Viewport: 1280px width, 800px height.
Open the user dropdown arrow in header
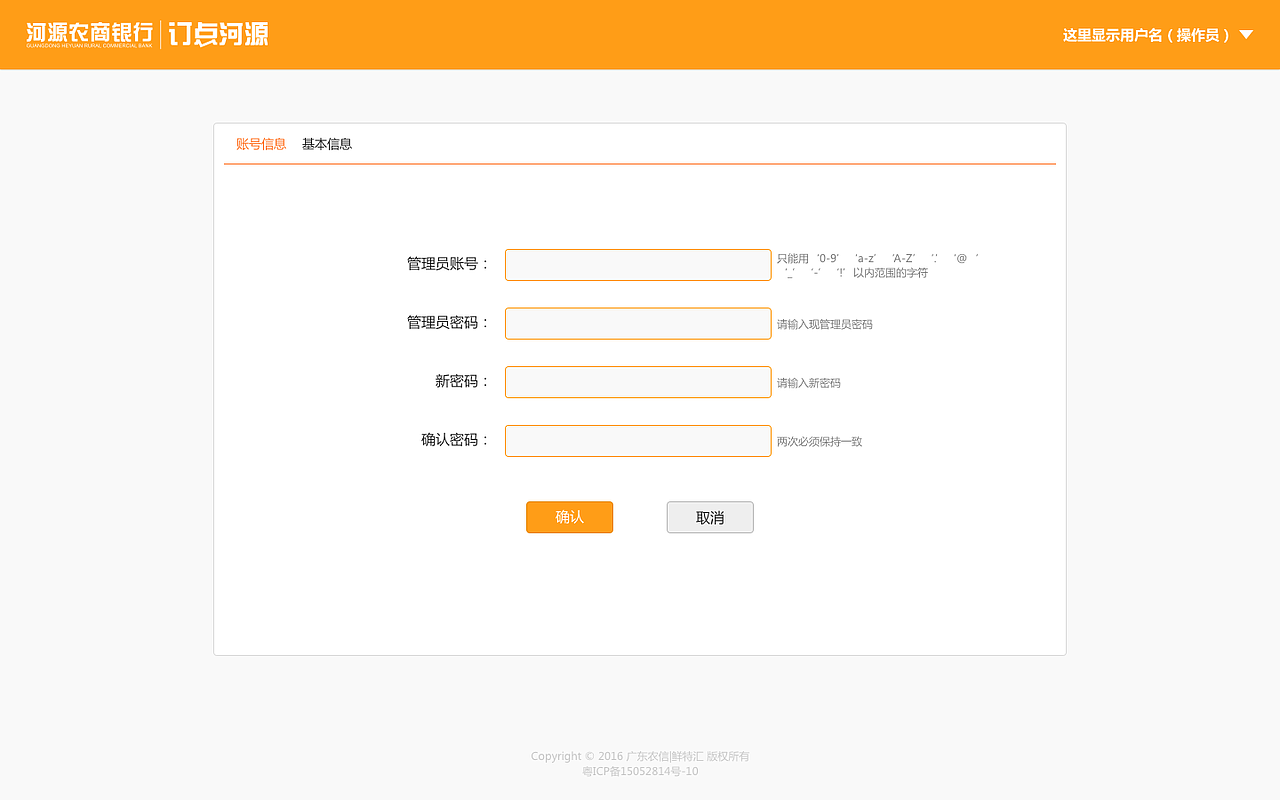(x=1246, y=34)
